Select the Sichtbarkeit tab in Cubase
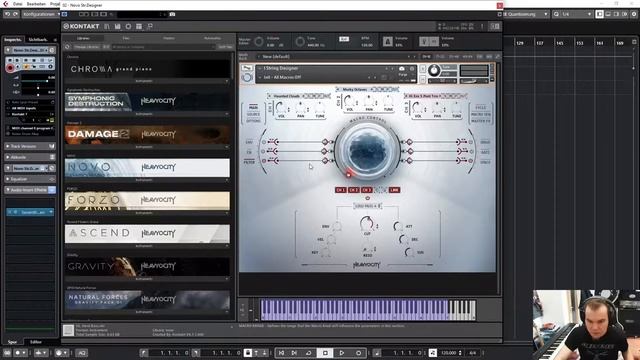The image size is (640, 360). (38, 40)
